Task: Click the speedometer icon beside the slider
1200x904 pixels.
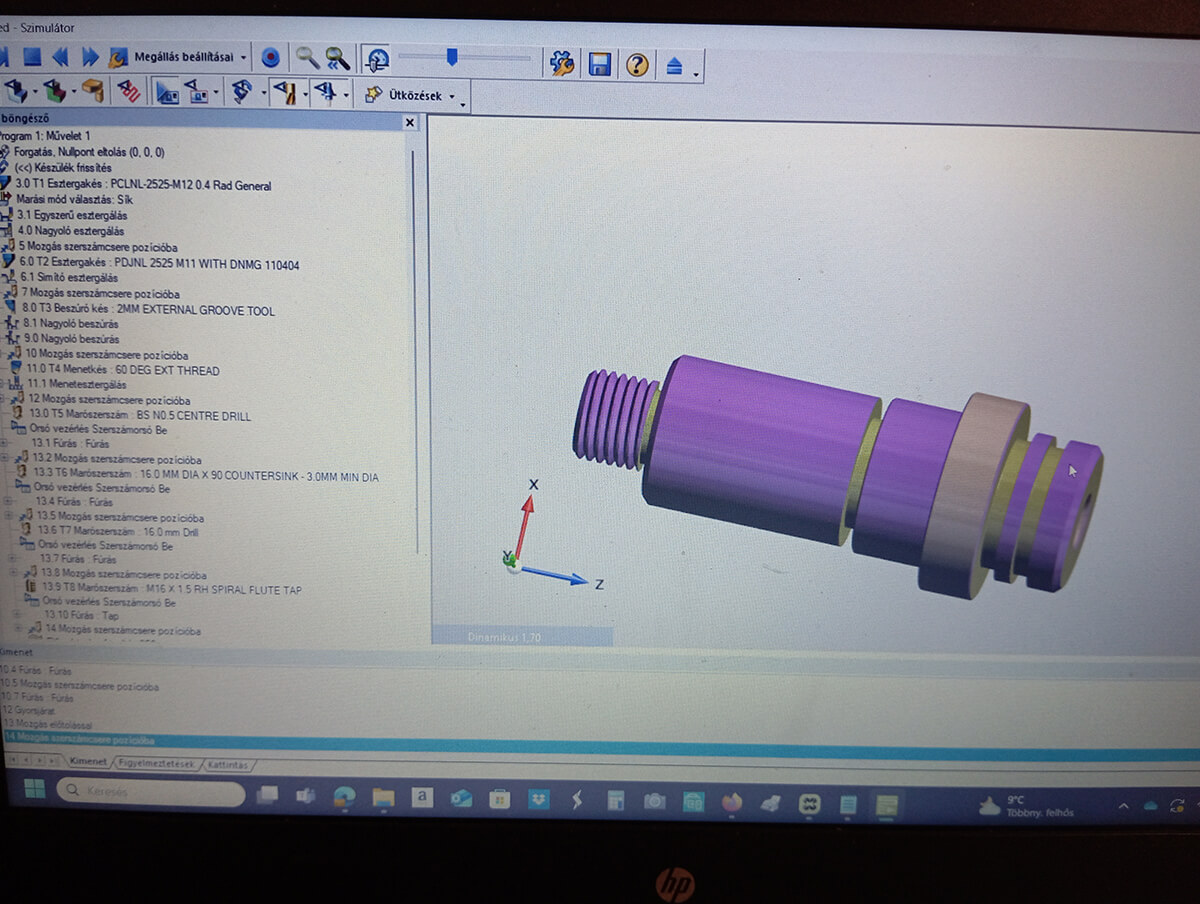Action: (x=377, y=59)
